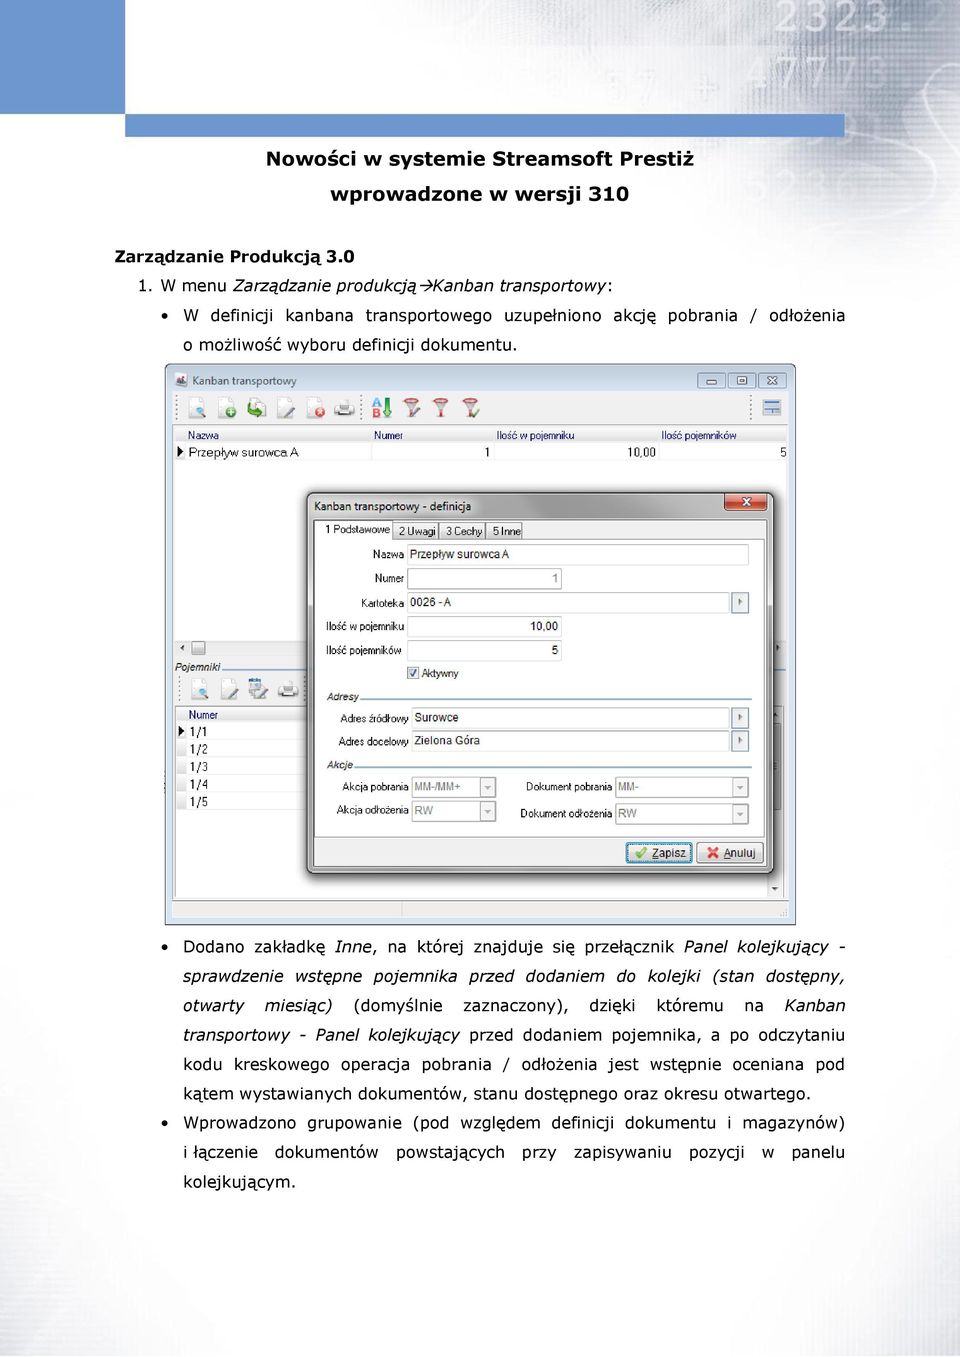
Task: Minimize the Kanban transportowy window
Action: point(712,380)
